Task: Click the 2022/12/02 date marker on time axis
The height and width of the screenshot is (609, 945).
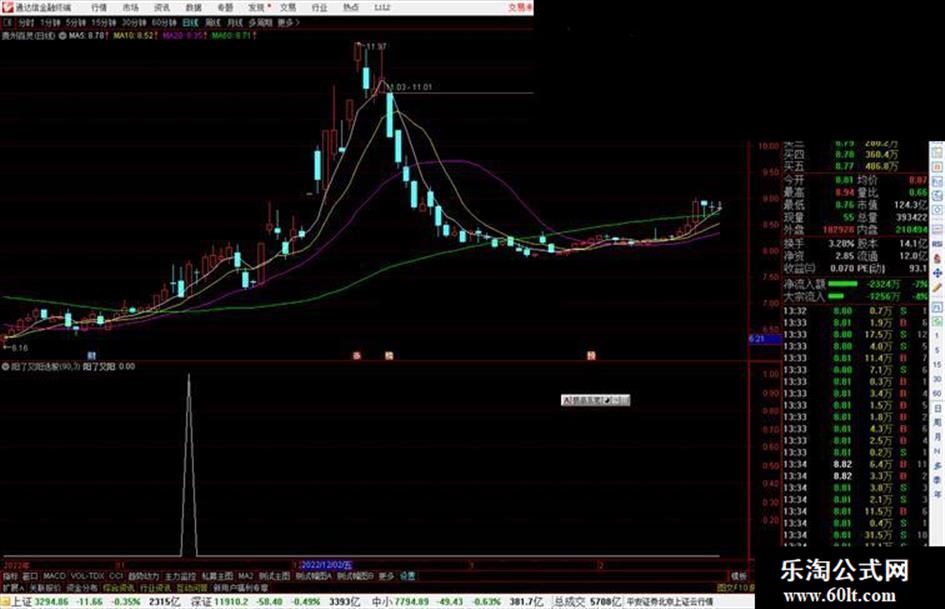Action: pos(326,565)
